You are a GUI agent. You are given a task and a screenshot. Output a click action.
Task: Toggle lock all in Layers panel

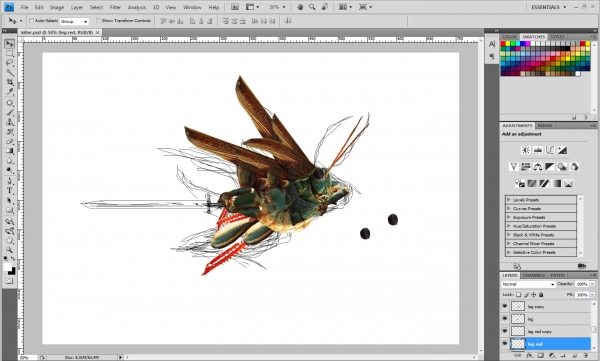(541, 295)
